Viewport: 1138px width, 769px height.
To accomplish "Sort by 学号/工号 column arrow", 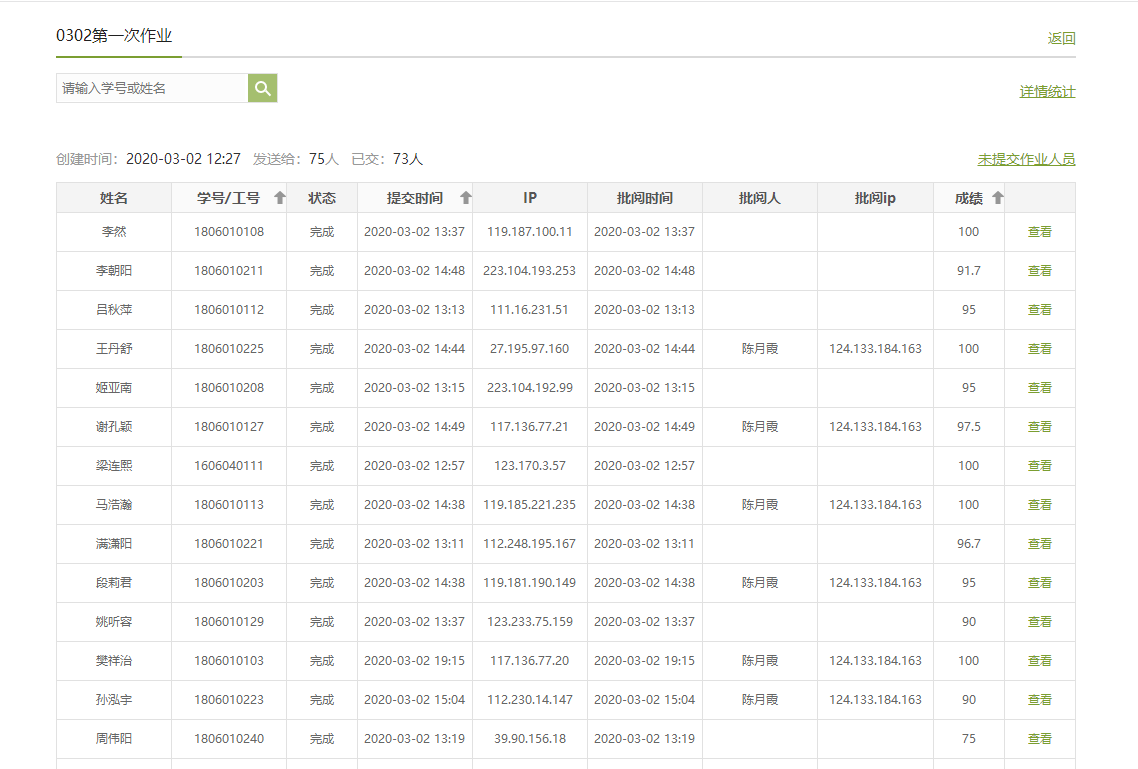I will (x=280, y=198).
